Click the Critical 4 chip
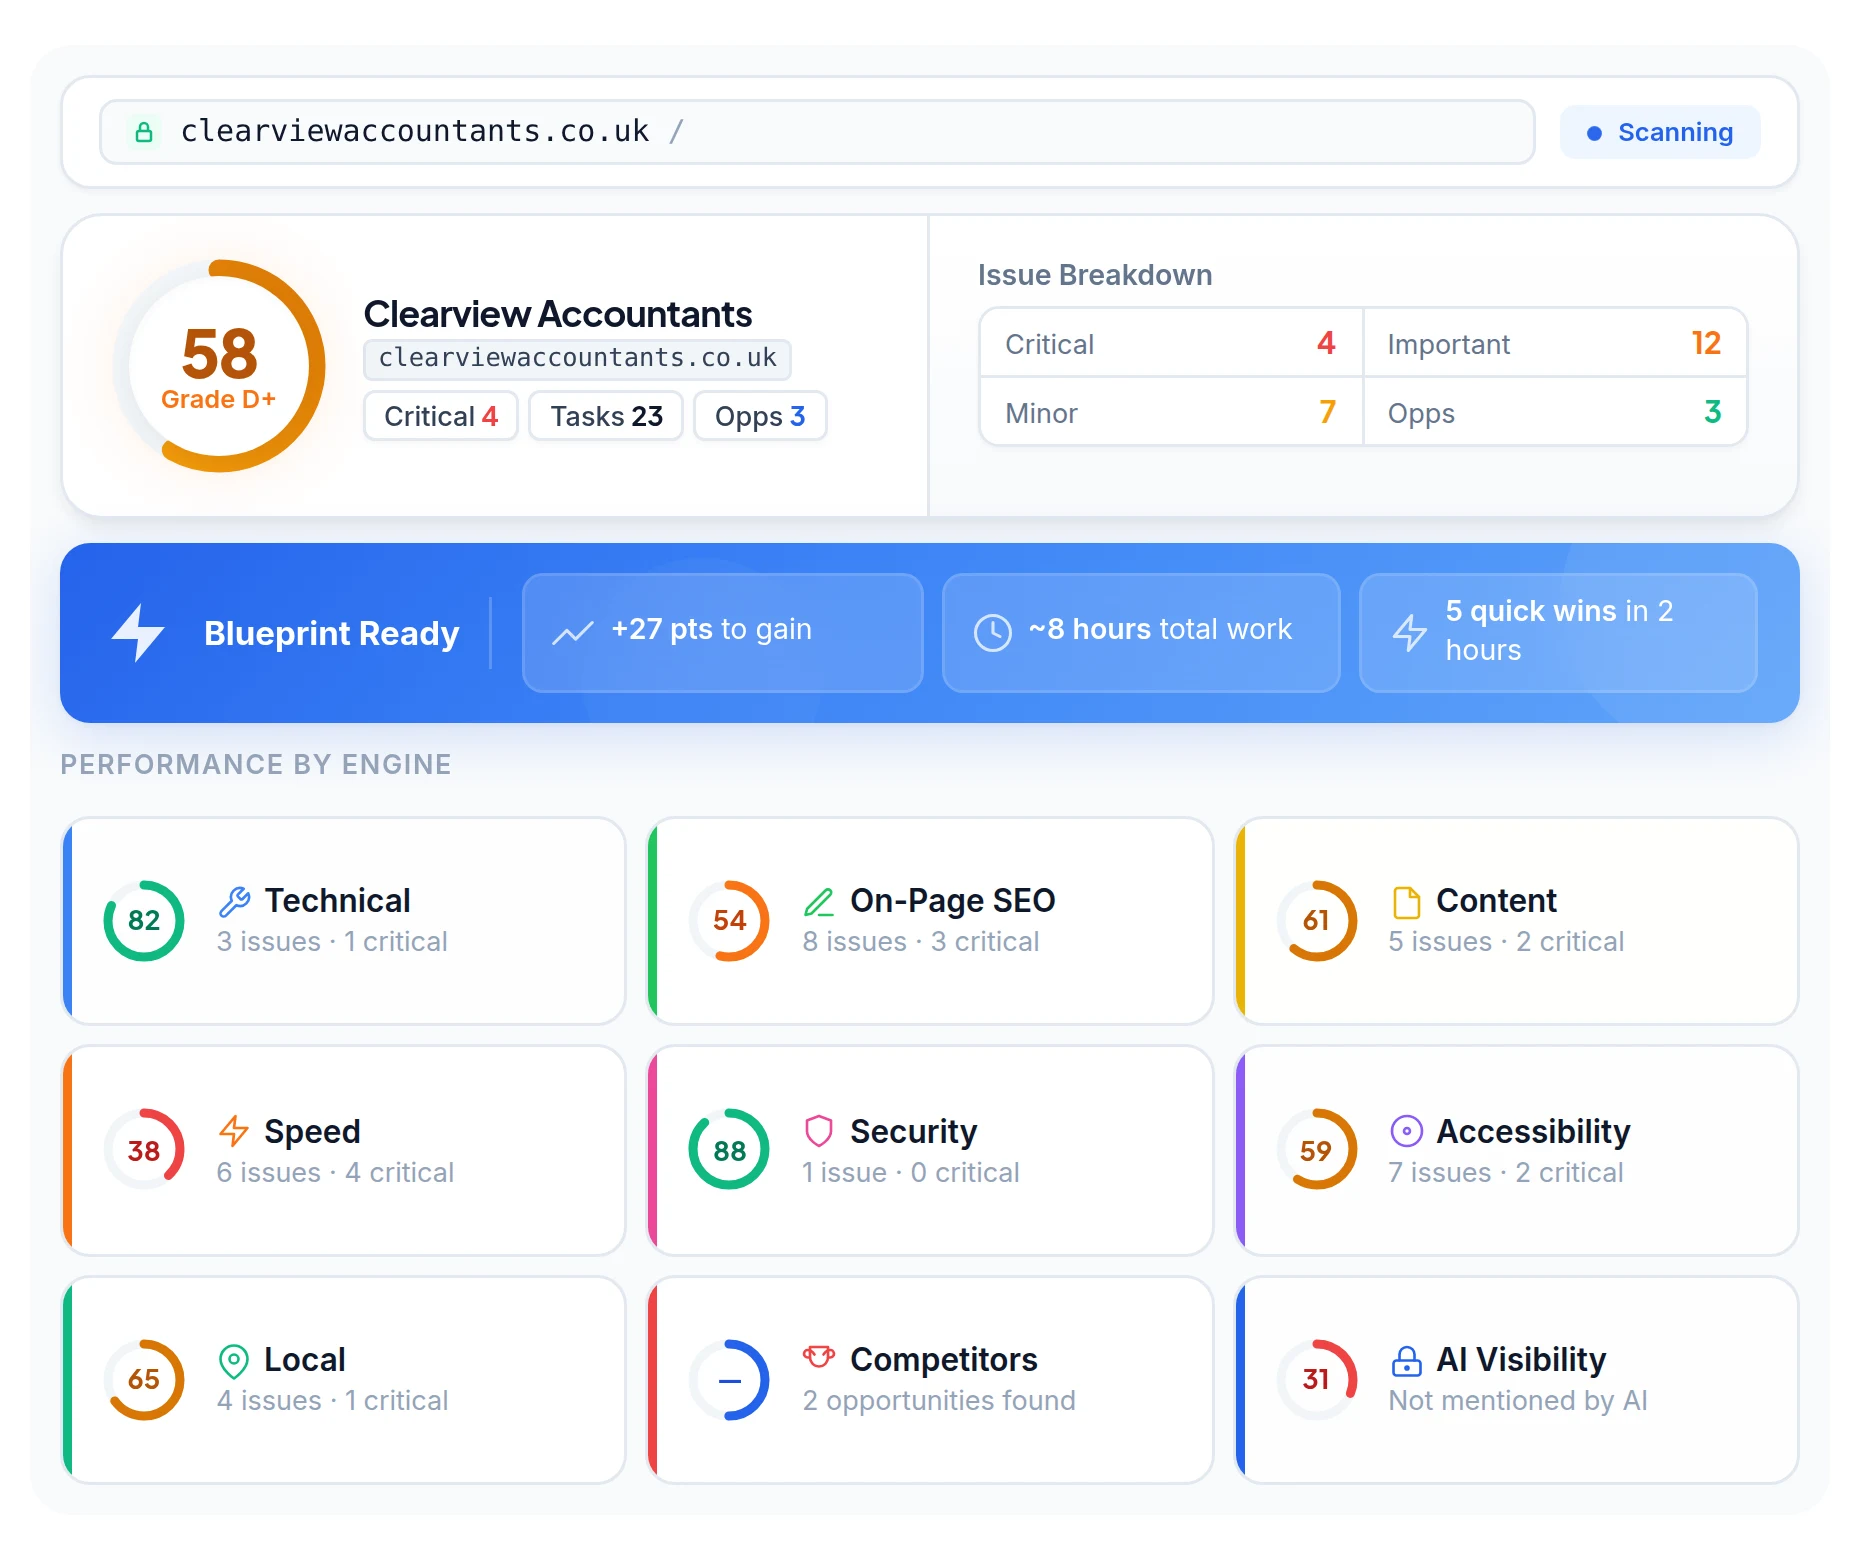 pyautogui.click(x=441, y=416)
